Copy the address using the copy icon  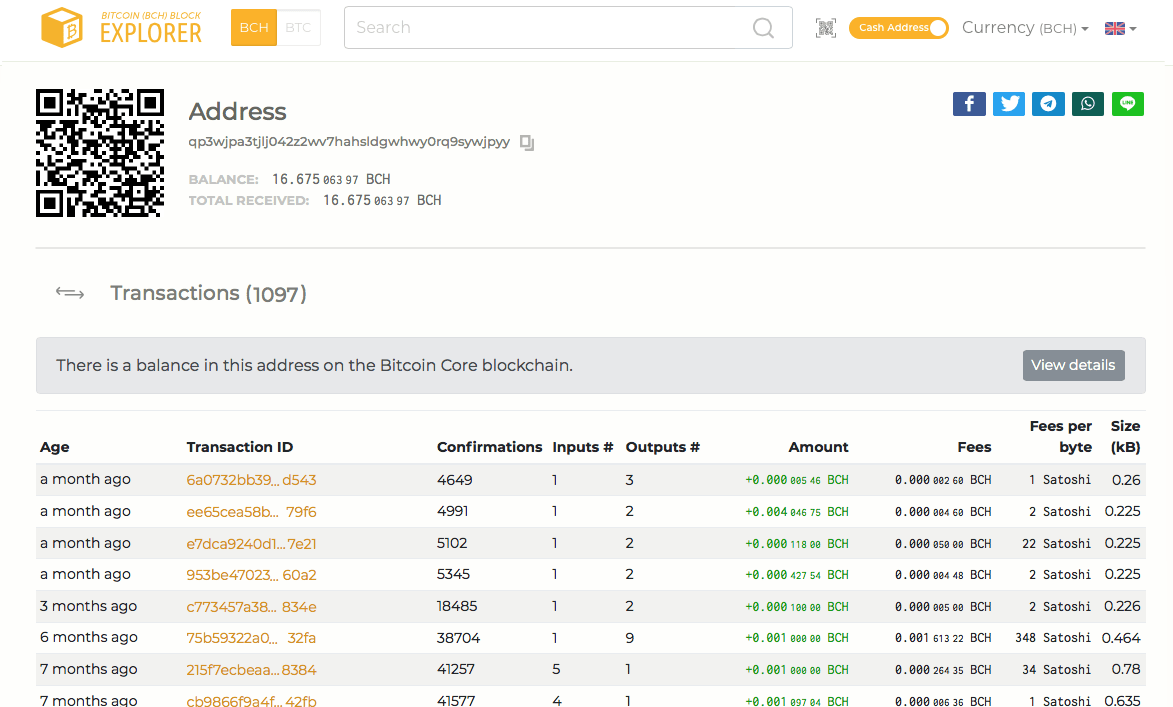(527, 142)
